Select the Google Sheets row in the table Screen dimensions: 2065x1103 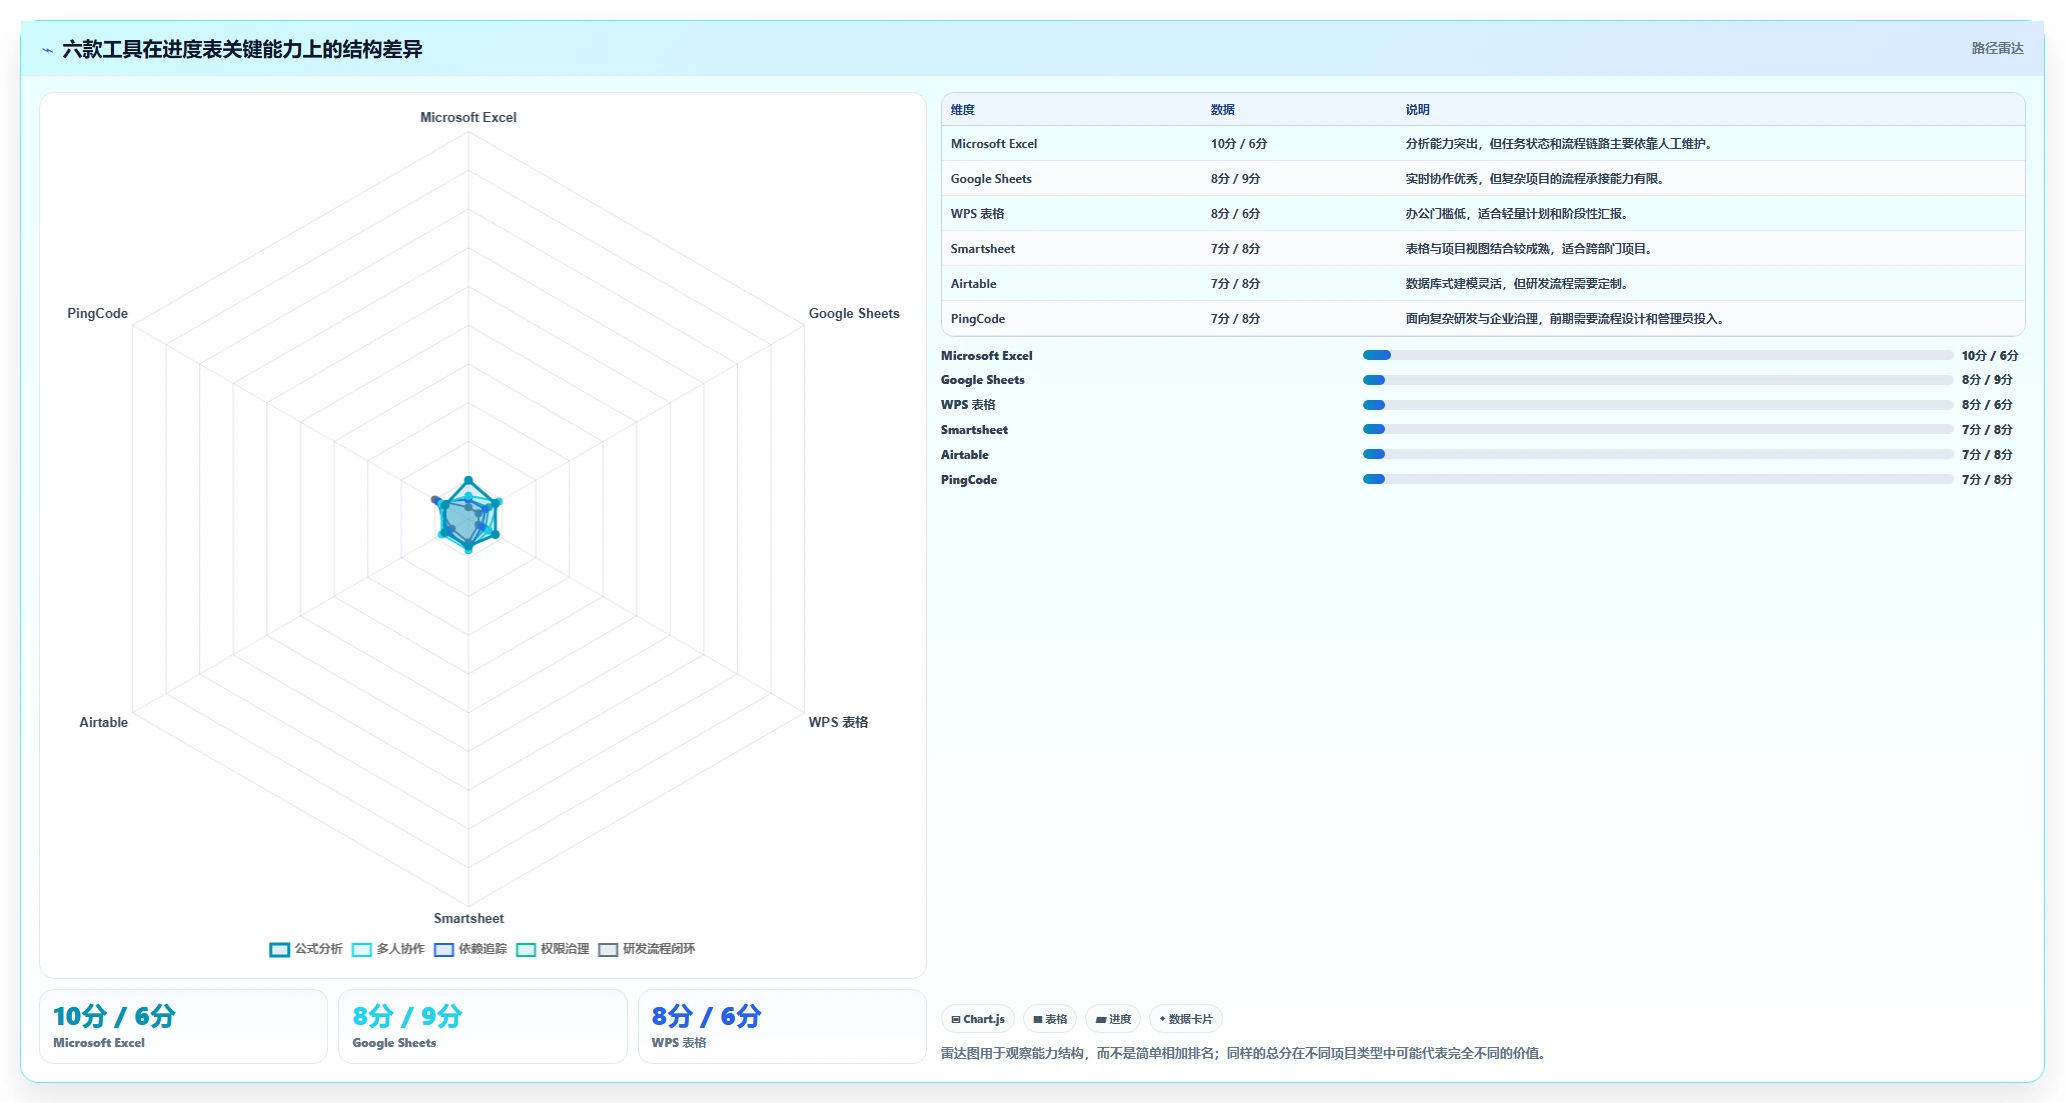click(x=1483, y=179)
